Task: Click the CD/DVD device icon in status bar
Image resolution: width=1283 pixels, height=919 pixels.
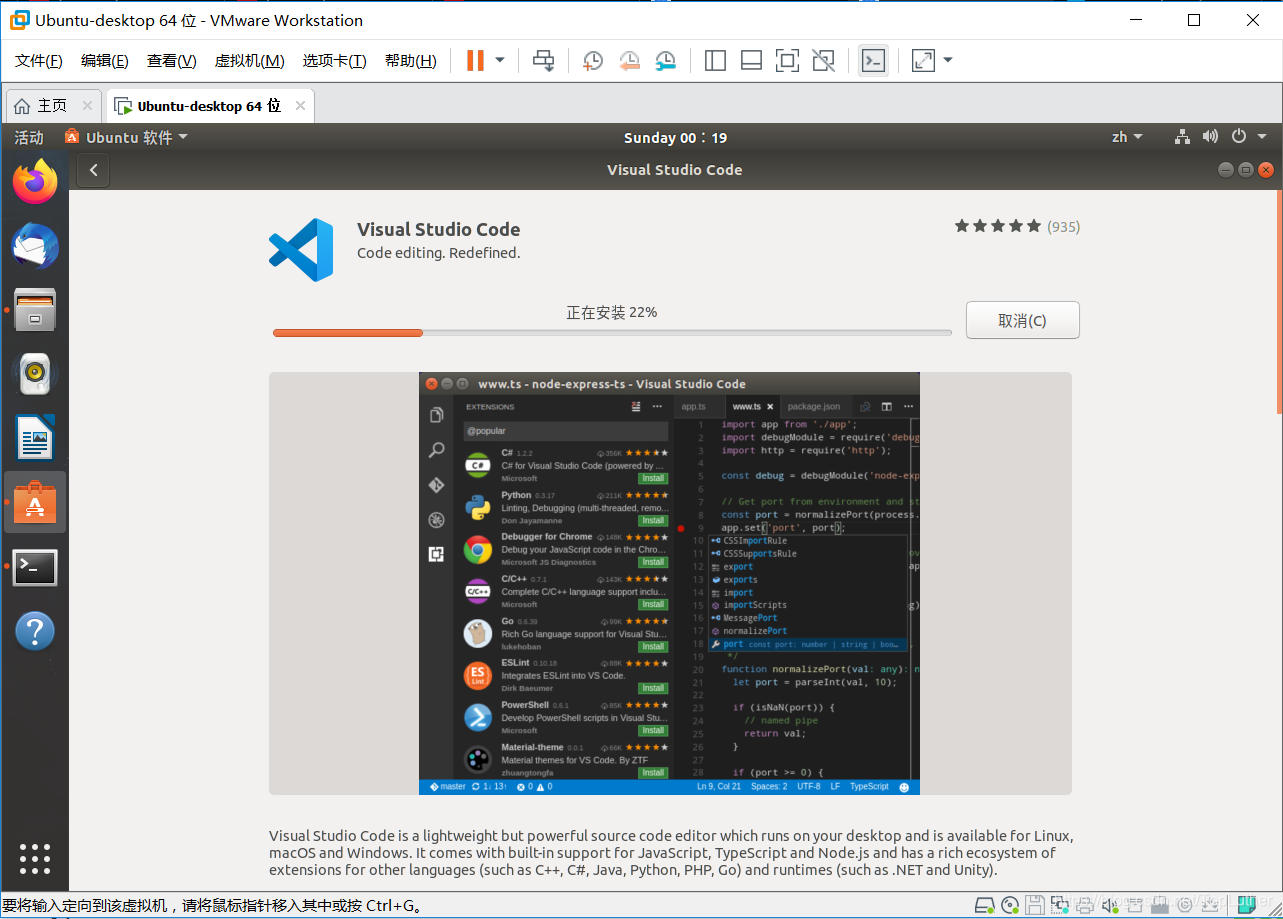Action: (1010, 905)
